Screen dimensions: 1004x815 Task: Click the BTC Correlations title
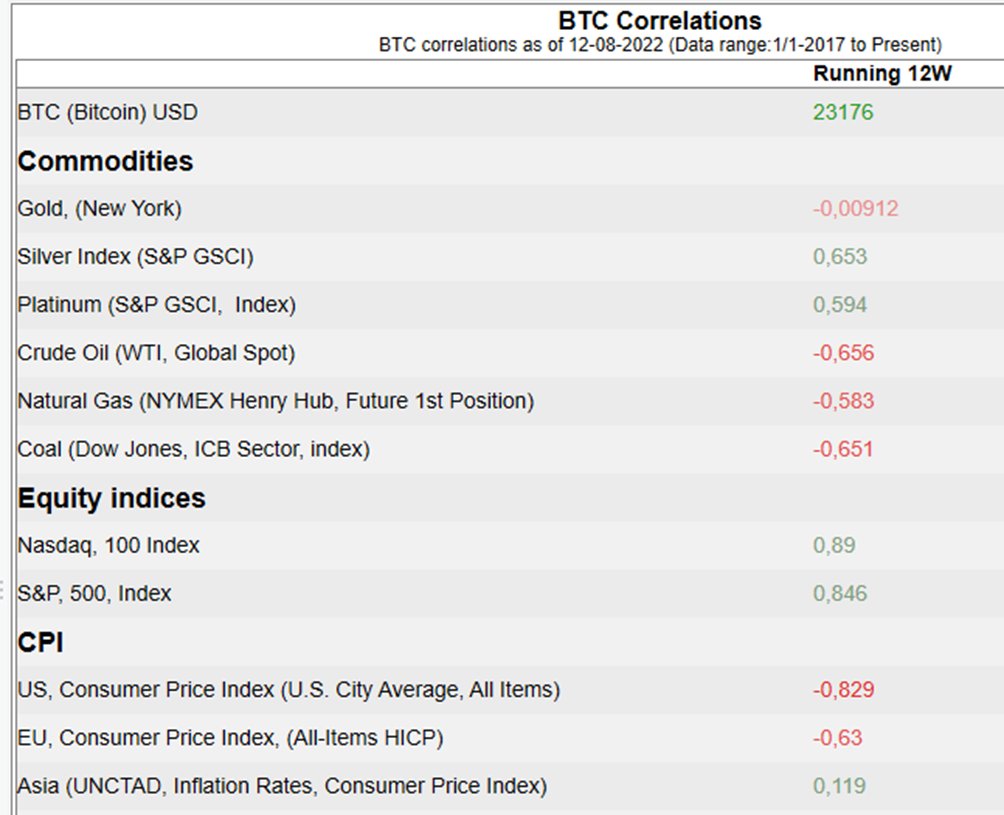pyautogui.click(x=660, y=20)
